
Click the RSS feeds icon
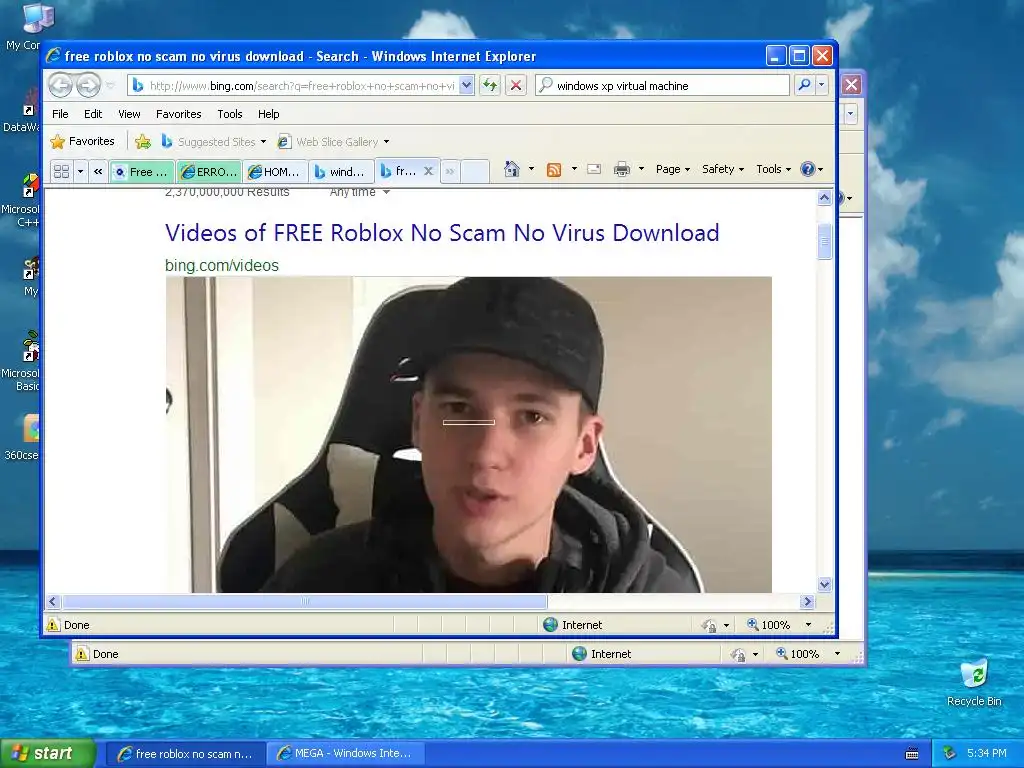click(554, 170)
